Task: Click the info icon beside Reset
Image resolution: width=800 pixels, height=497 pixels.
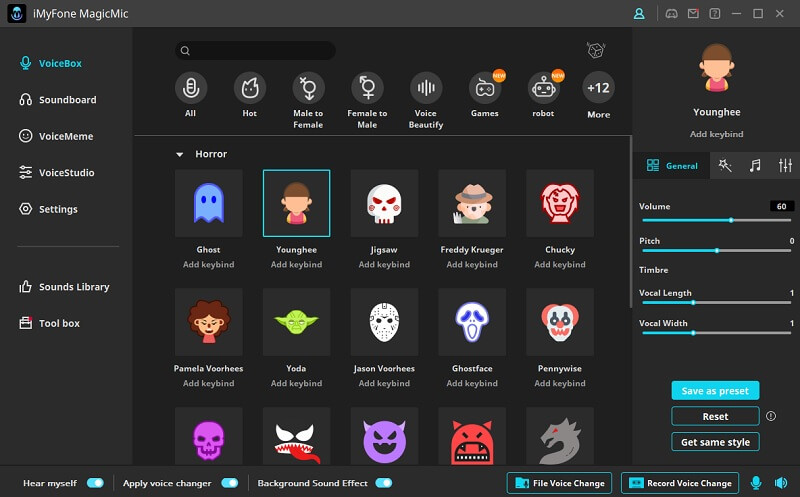Action: [770, 416]
